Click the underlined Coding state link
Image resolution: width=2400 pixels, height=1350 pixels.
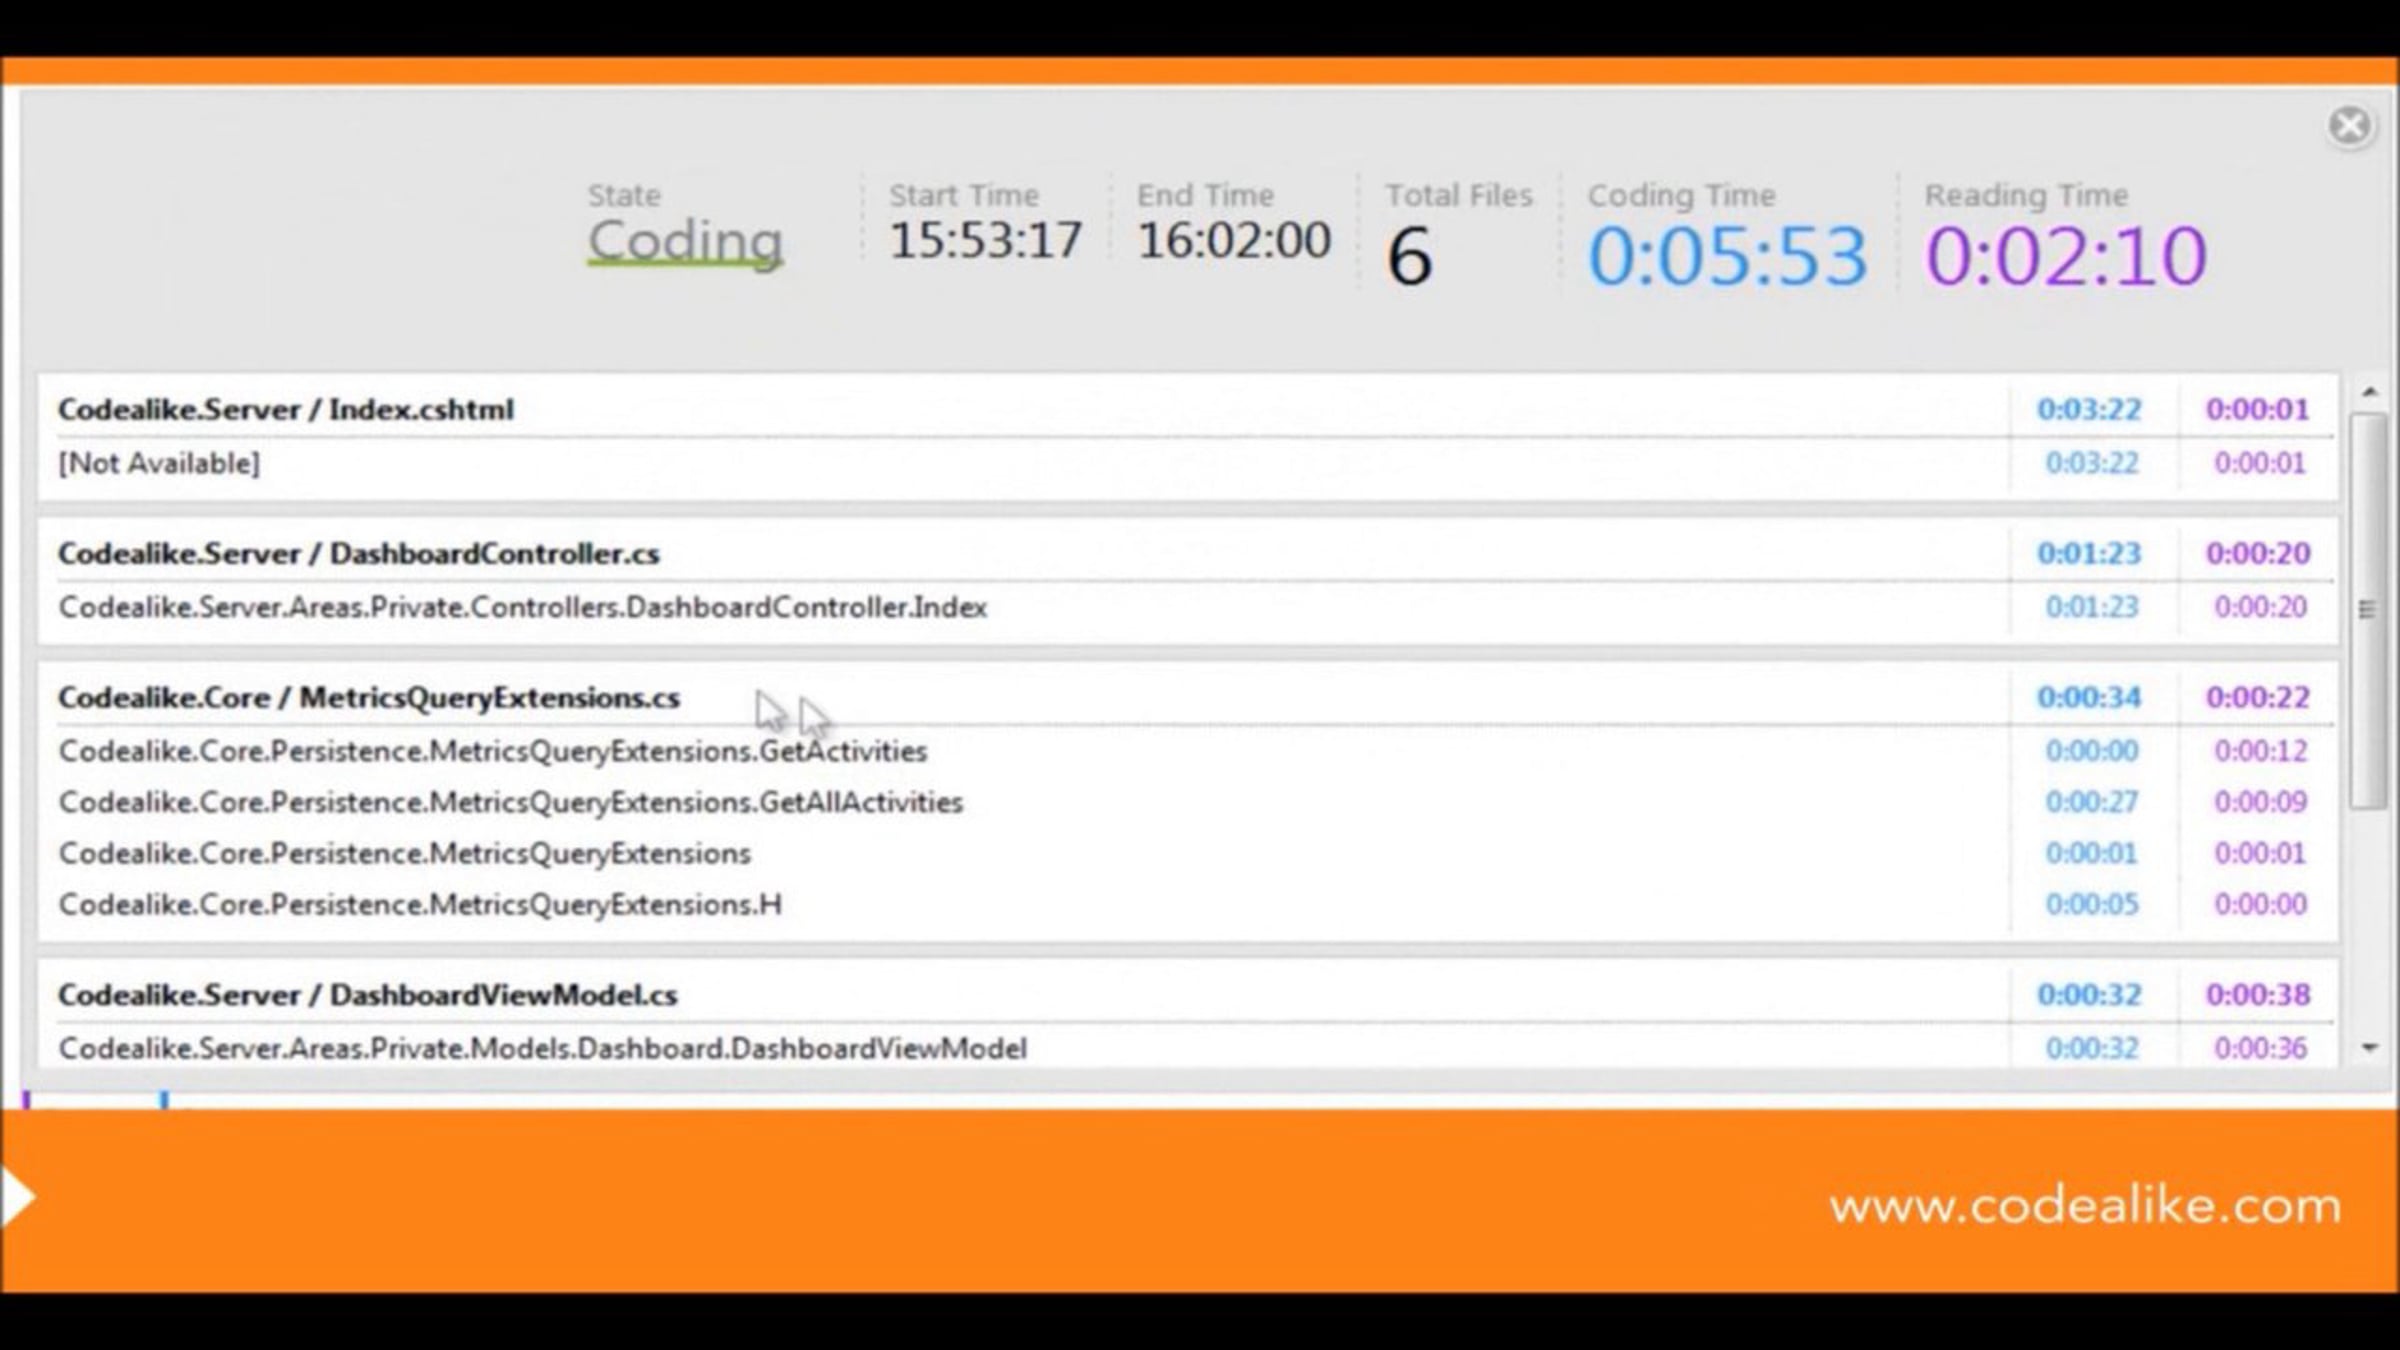pyautogui.click(x=685, y=241)
